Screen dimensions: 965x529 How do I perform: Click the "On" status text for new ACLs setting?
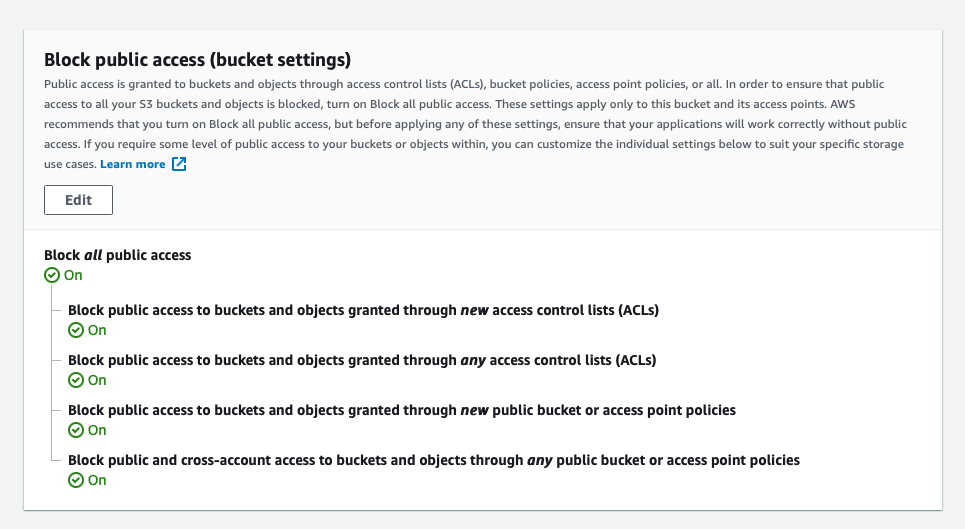coord(97,330)
